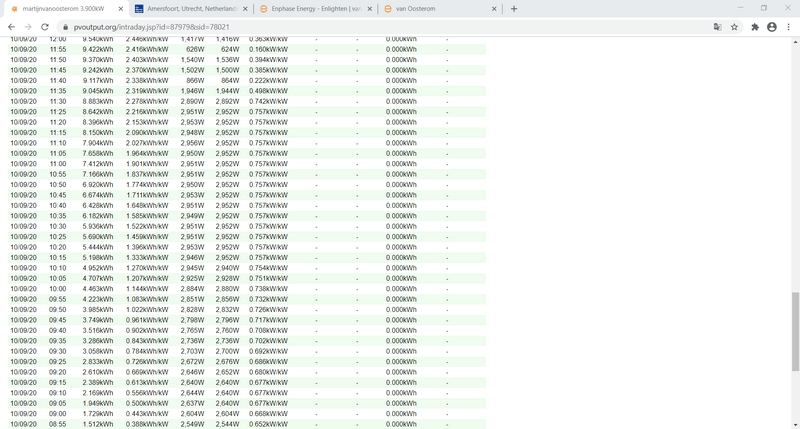This screenshot has height=429, width=800.
Task: Select energy value 6.428kWh
Action: 98,206
